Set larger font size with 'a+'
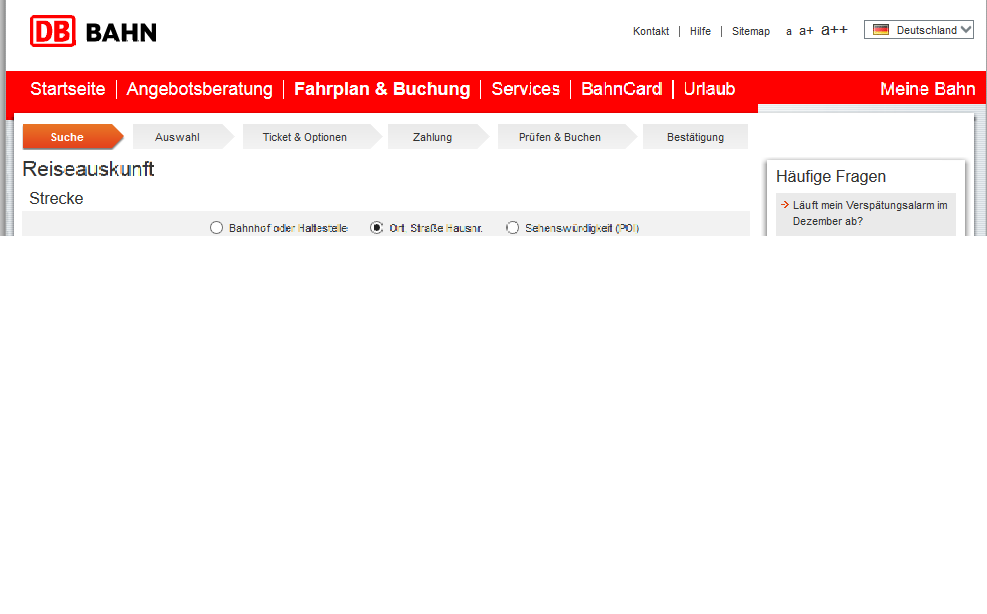The image size is (987, 614). [806, 31]
